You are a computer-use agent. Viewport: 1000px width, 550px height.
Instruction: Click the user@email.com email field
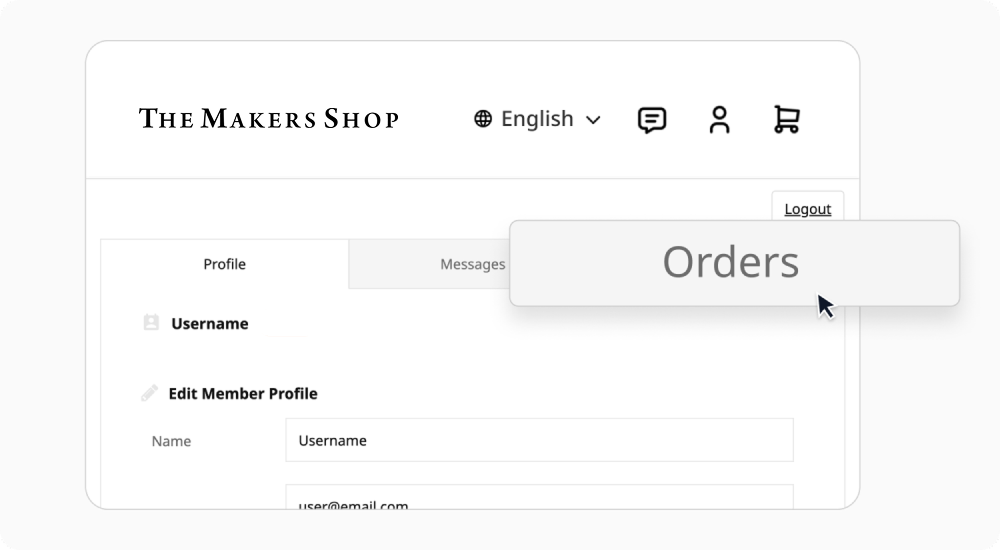[539, 500]
